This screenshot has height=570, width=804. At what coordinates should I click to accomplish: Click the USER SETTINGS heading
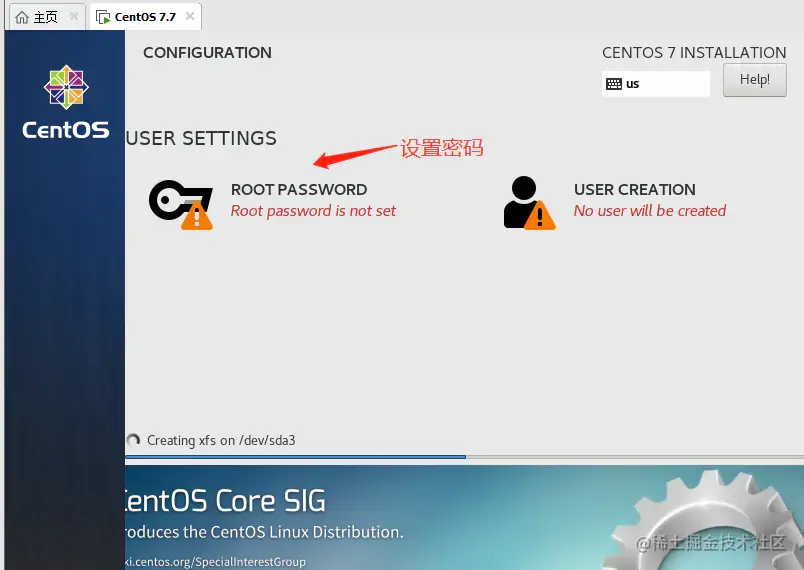pos(201,138)
